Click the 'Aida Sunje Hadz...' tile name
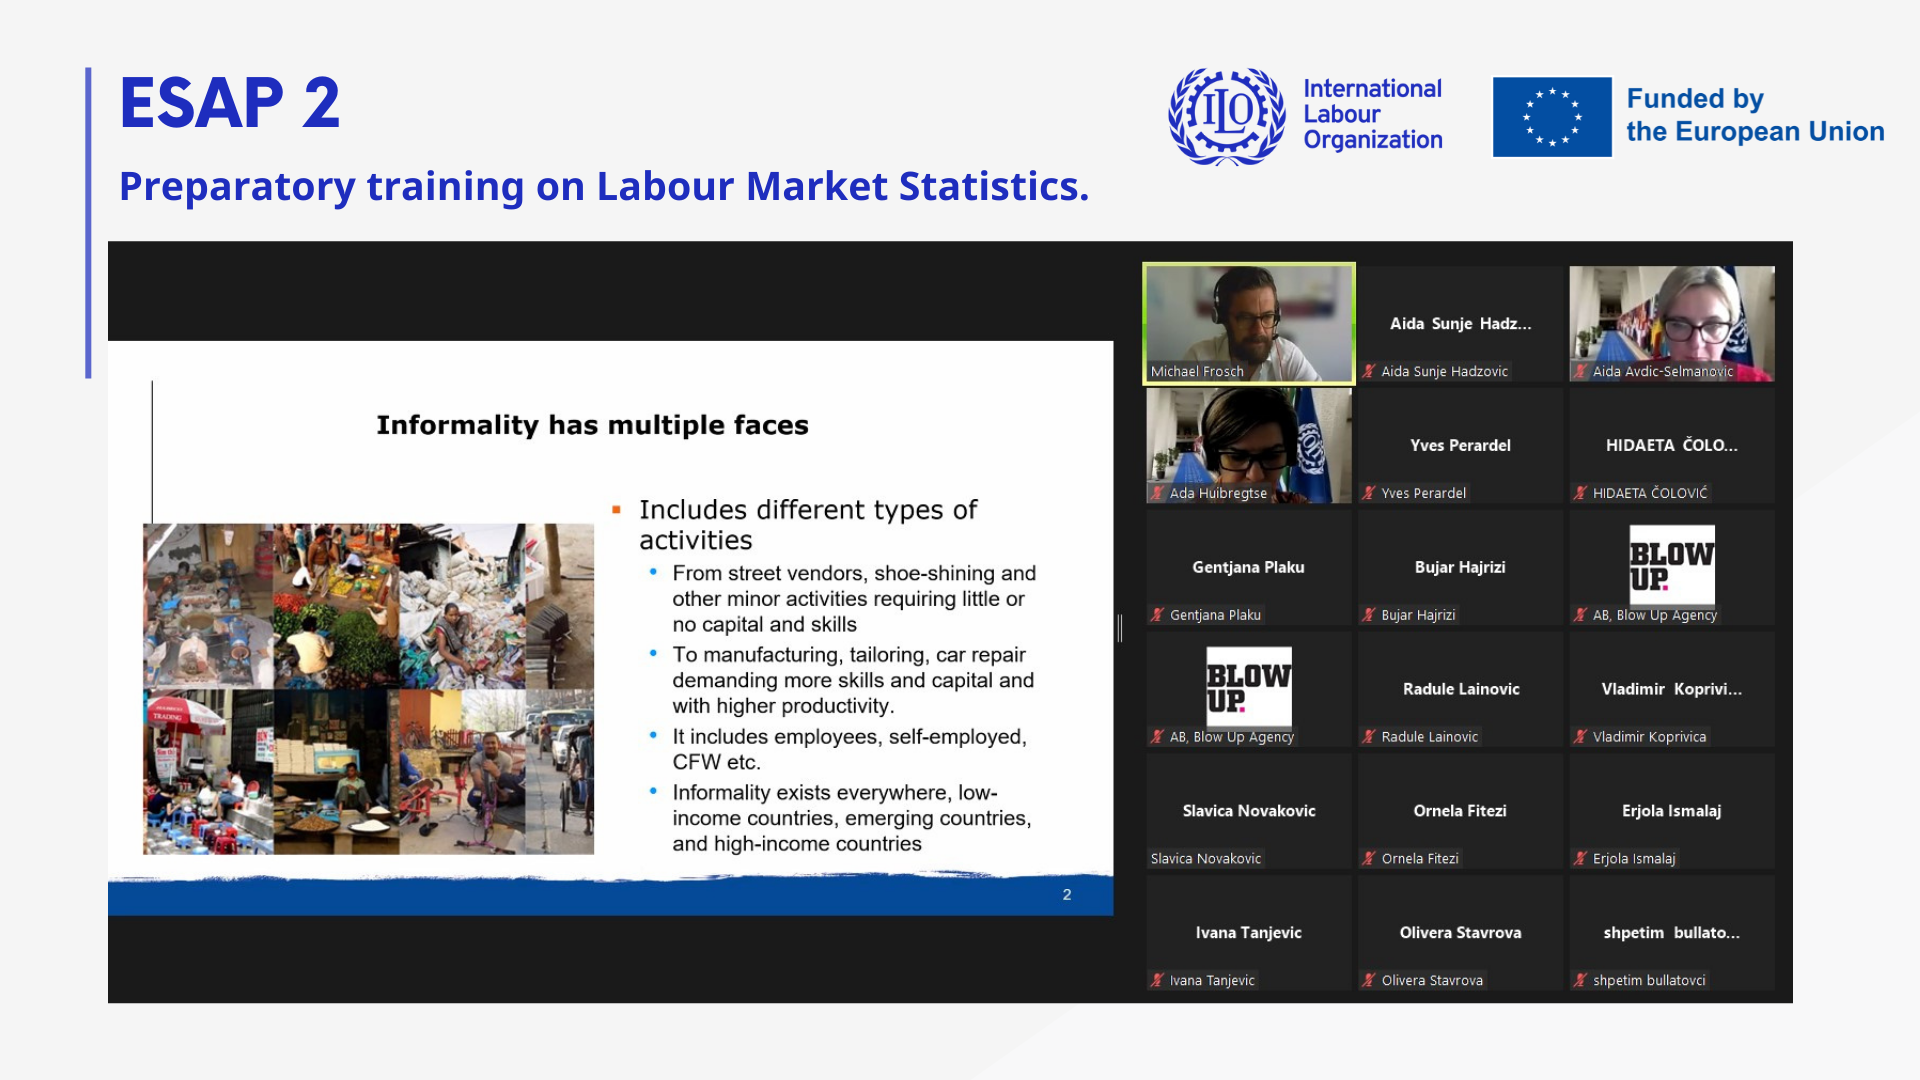The image size is (1920, 1080). coord(1460,324)
